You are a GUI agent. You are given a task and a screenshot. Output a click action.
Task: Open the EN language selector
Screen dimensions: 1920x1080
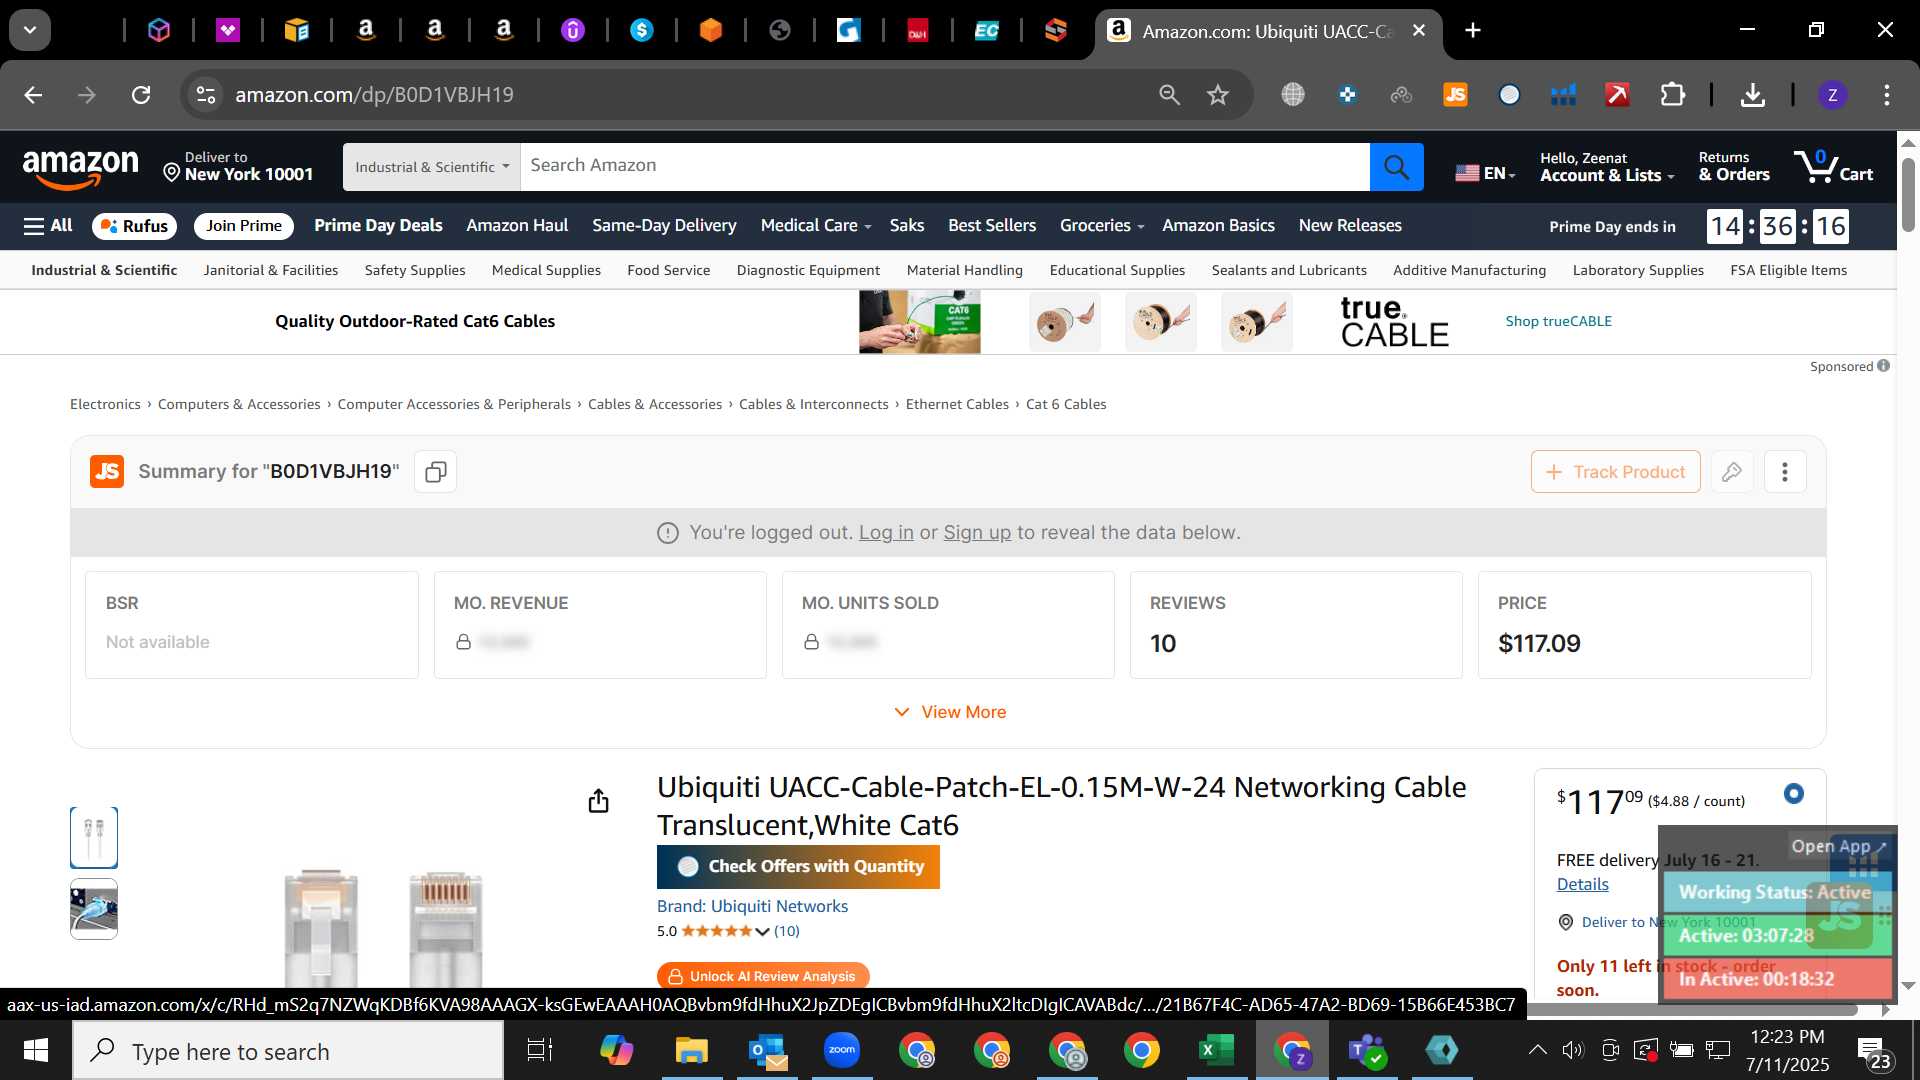(x=1485, y=173)
